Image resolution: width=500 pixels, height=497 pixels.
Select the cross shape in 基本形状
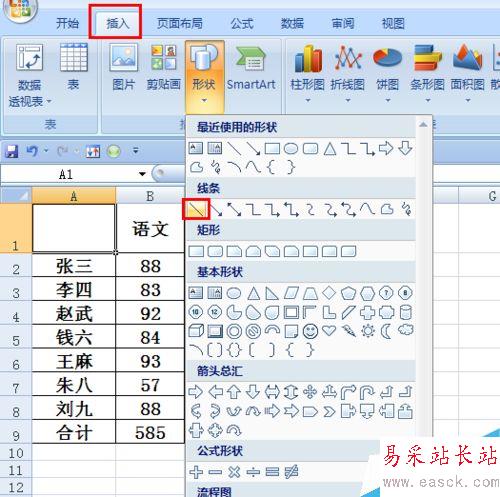(368, 312)
